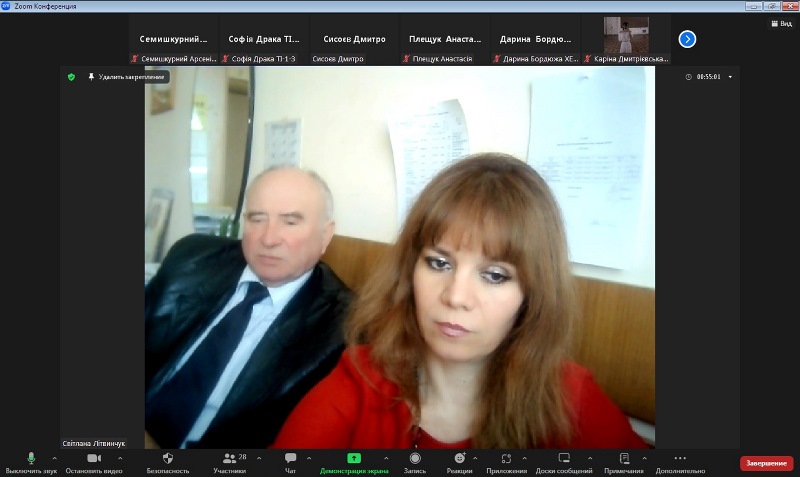
Task: Select Плещук Анастасія participant tile
Action: click(444, 39)
